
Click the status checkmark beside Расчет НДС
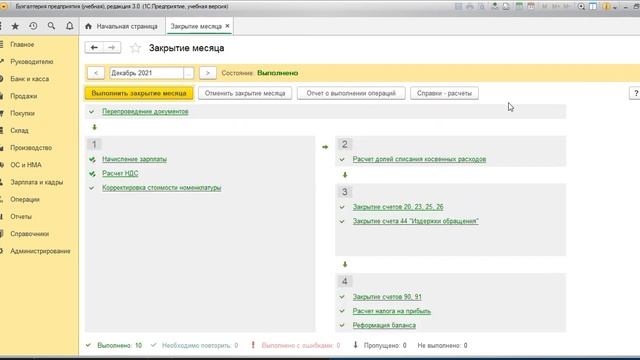(x=92, y=174)
